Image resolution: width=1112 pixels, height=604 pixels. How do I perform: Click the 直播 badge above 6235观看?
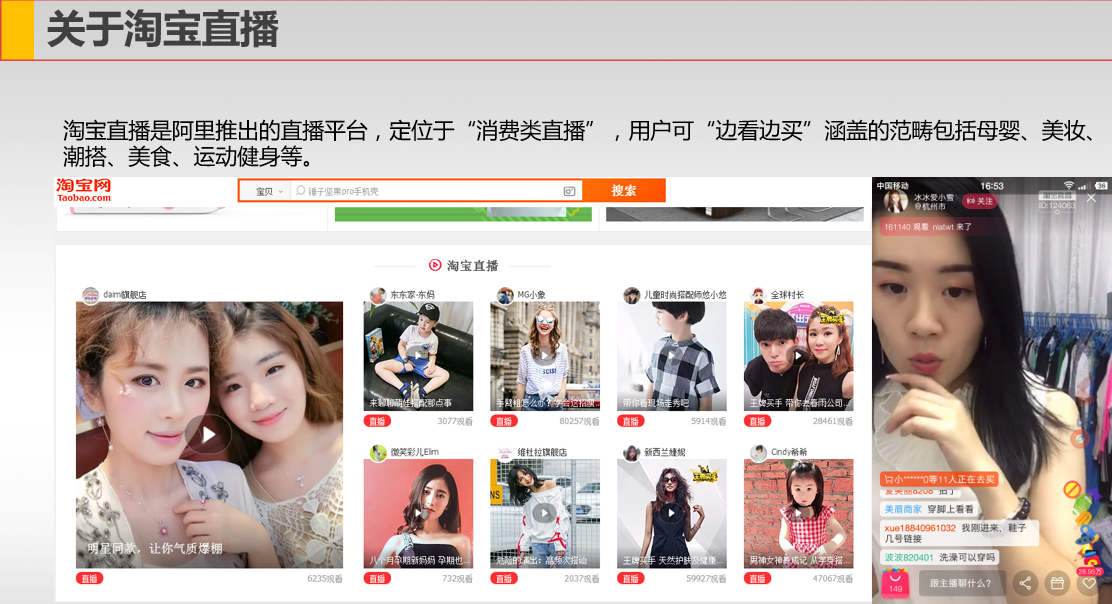coord(89,578)
